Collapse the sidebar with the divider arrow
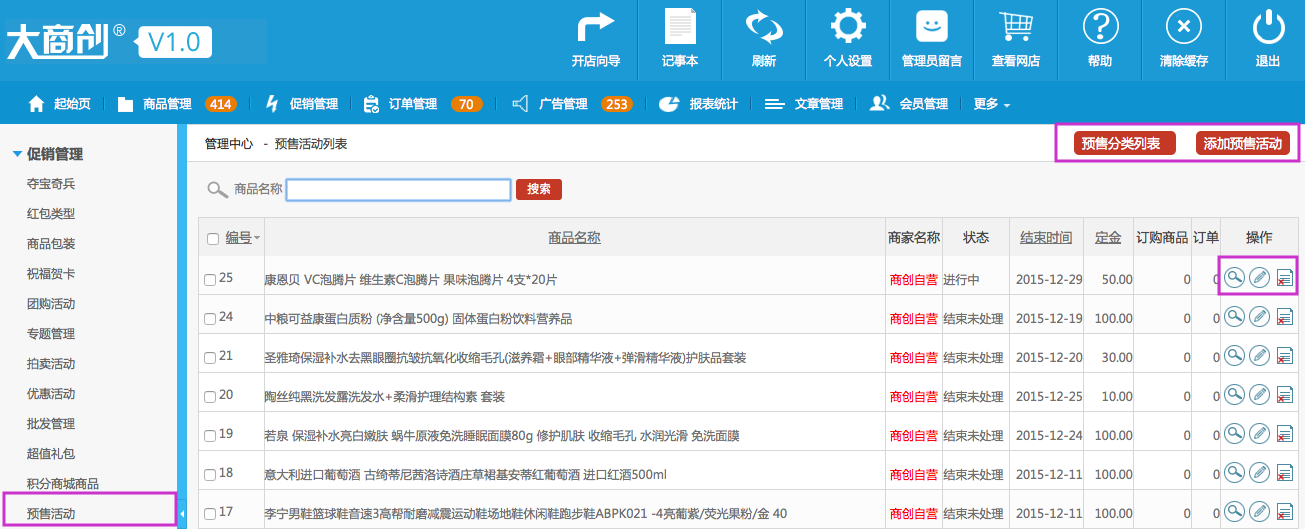Viewport: 1305px width, 529px height. 180,514
